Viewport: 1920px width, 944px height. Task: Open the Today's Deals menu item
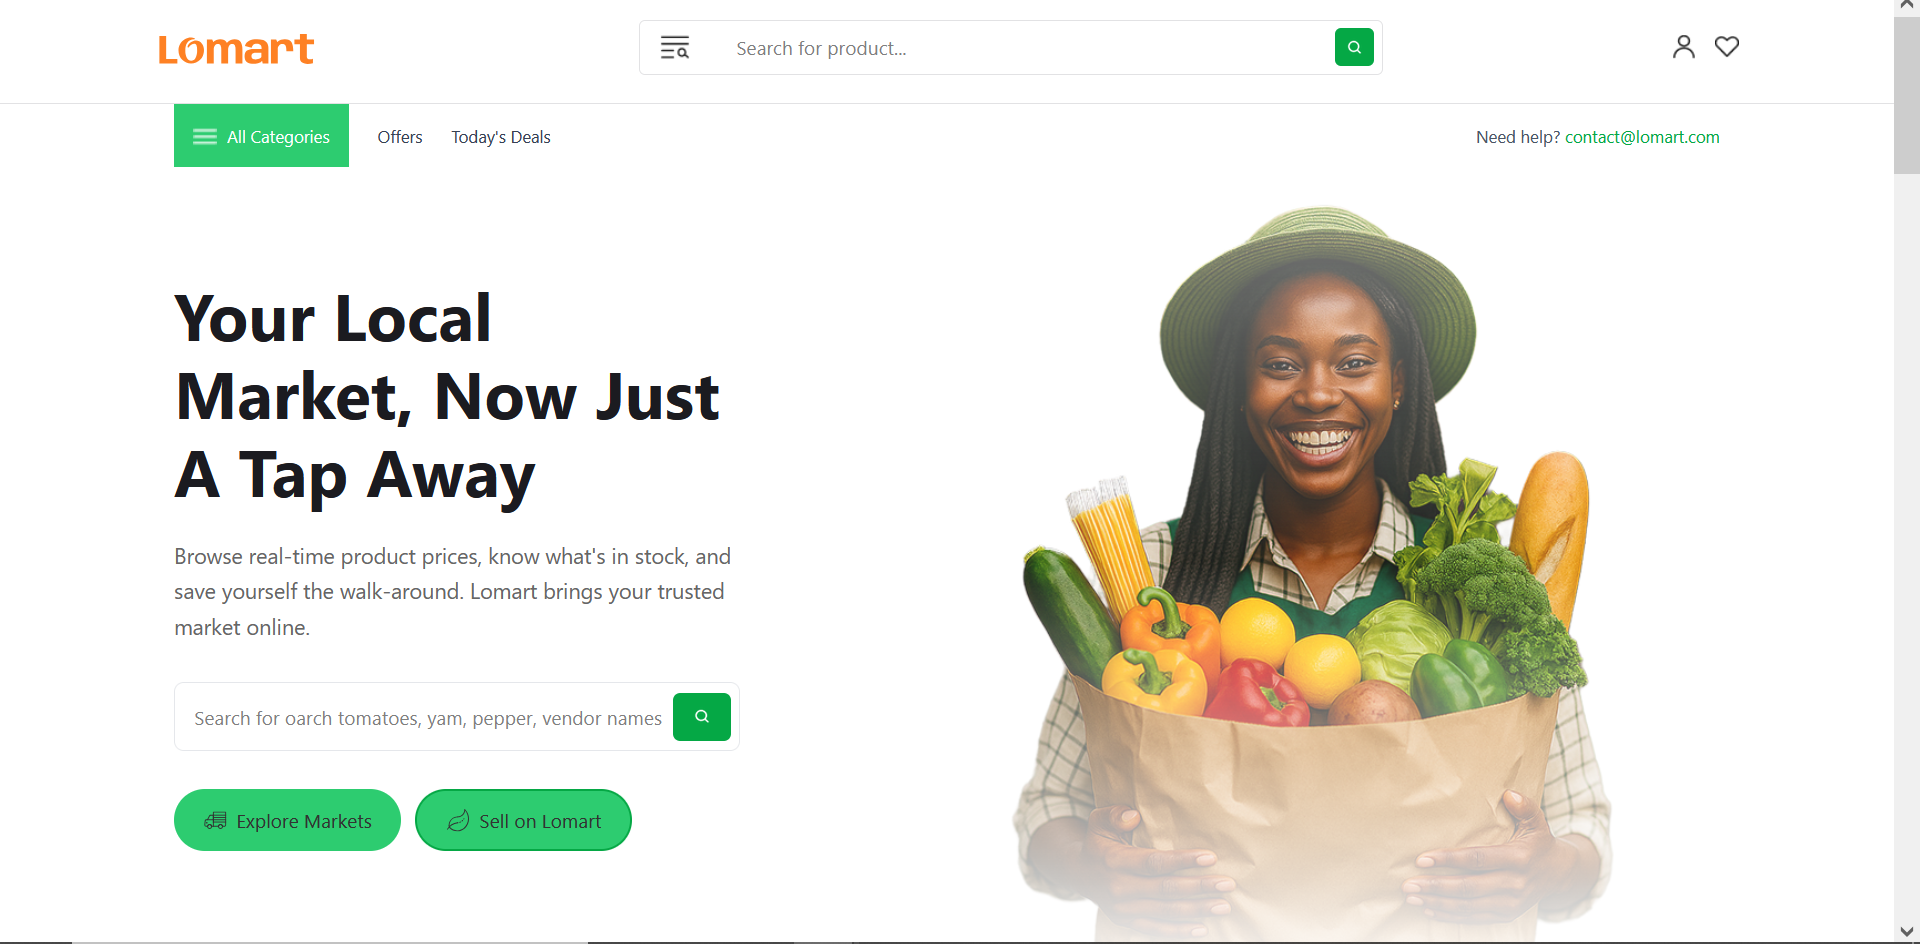[501, 137]
